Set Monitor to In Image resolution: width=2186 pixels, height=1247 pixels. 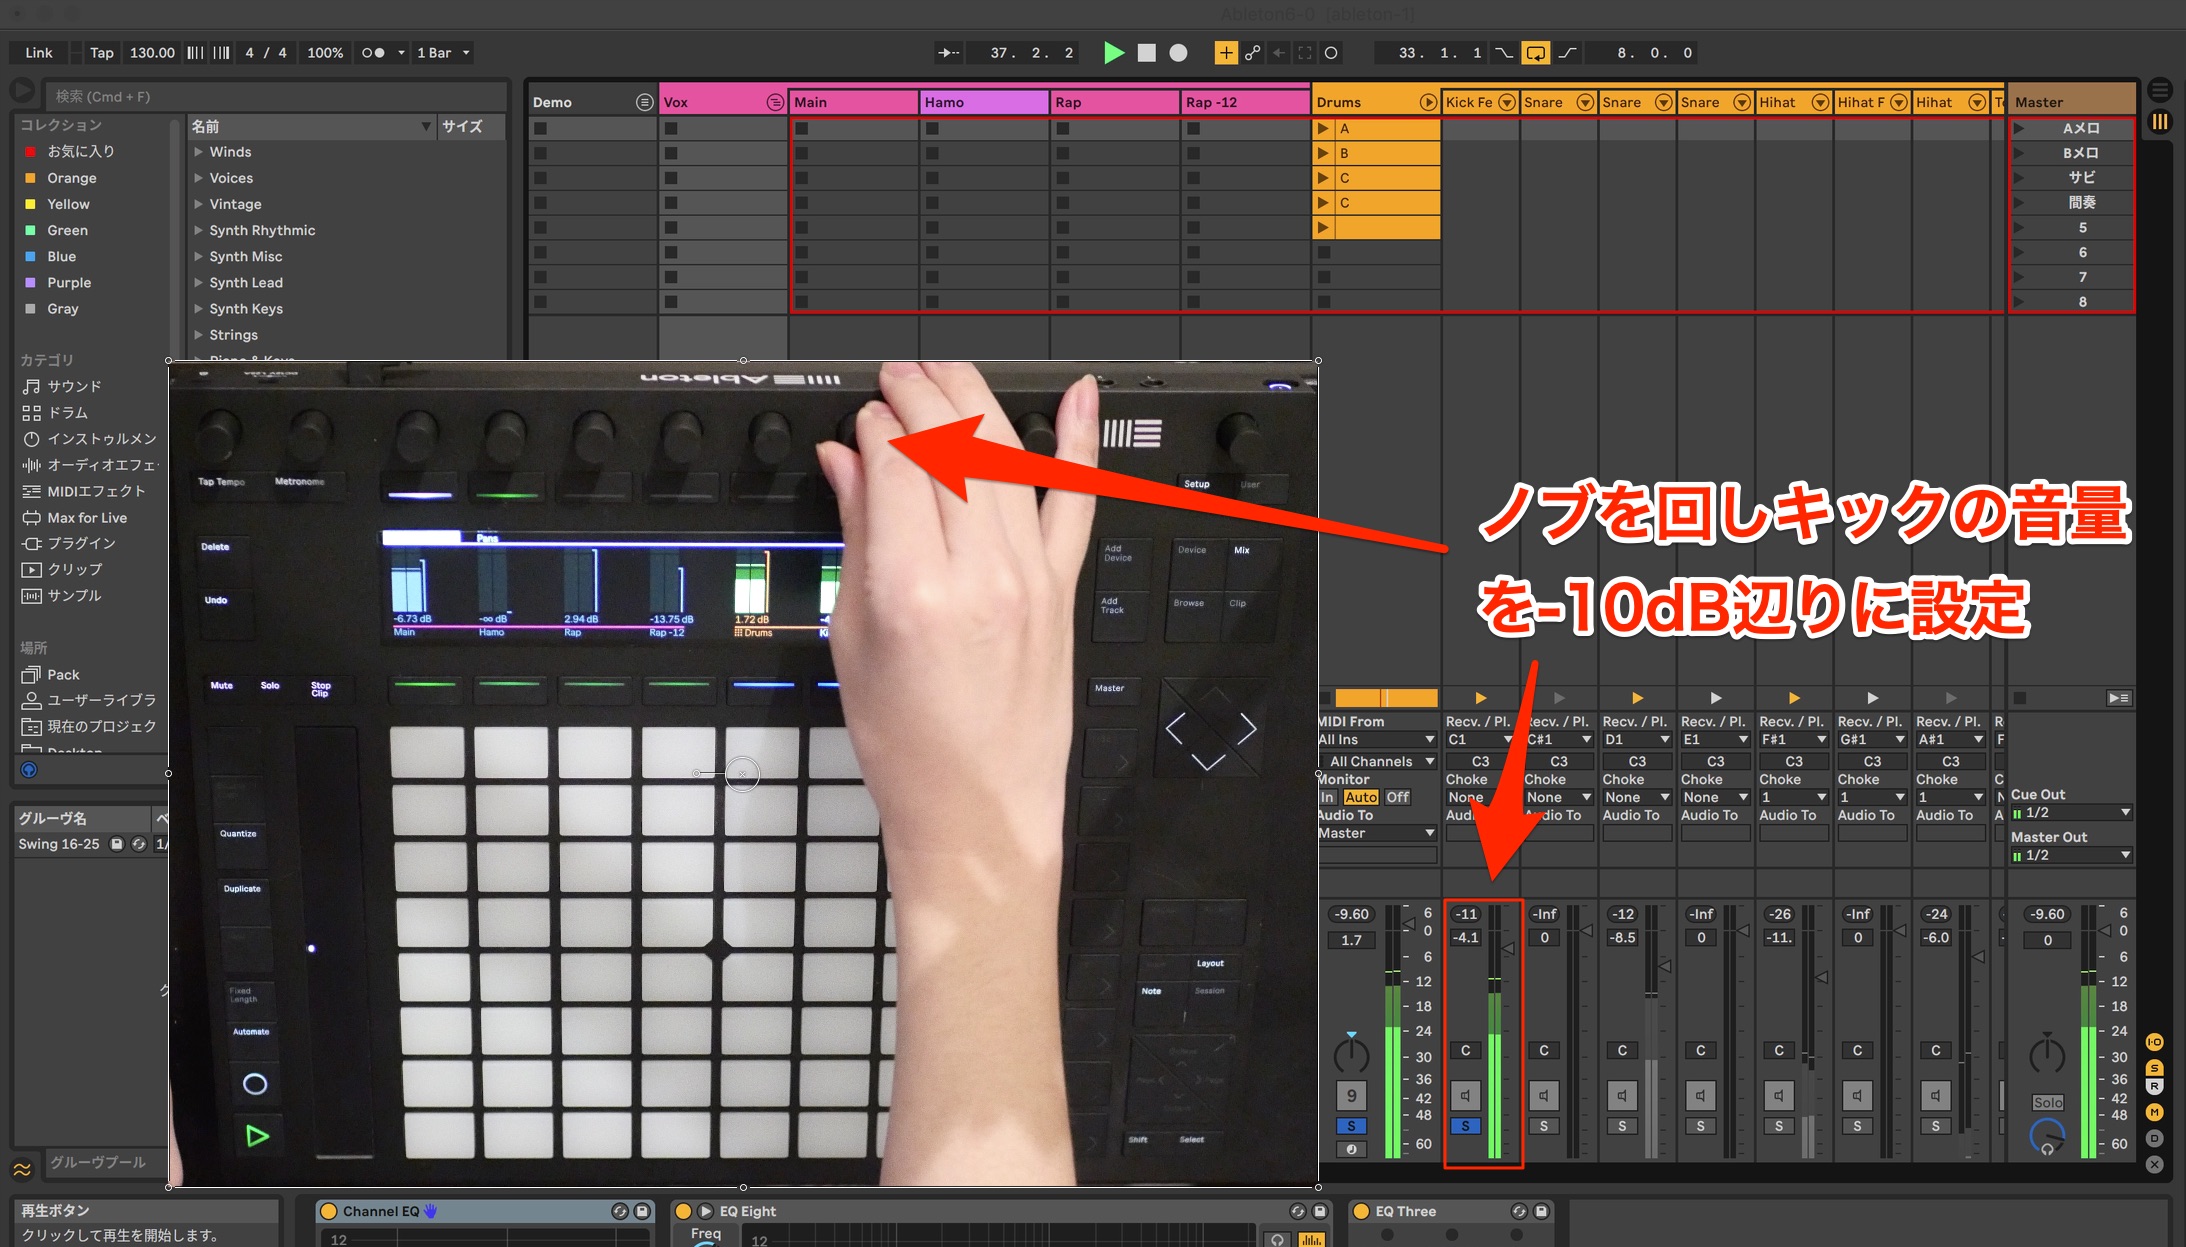click(x=1327, y=797)
